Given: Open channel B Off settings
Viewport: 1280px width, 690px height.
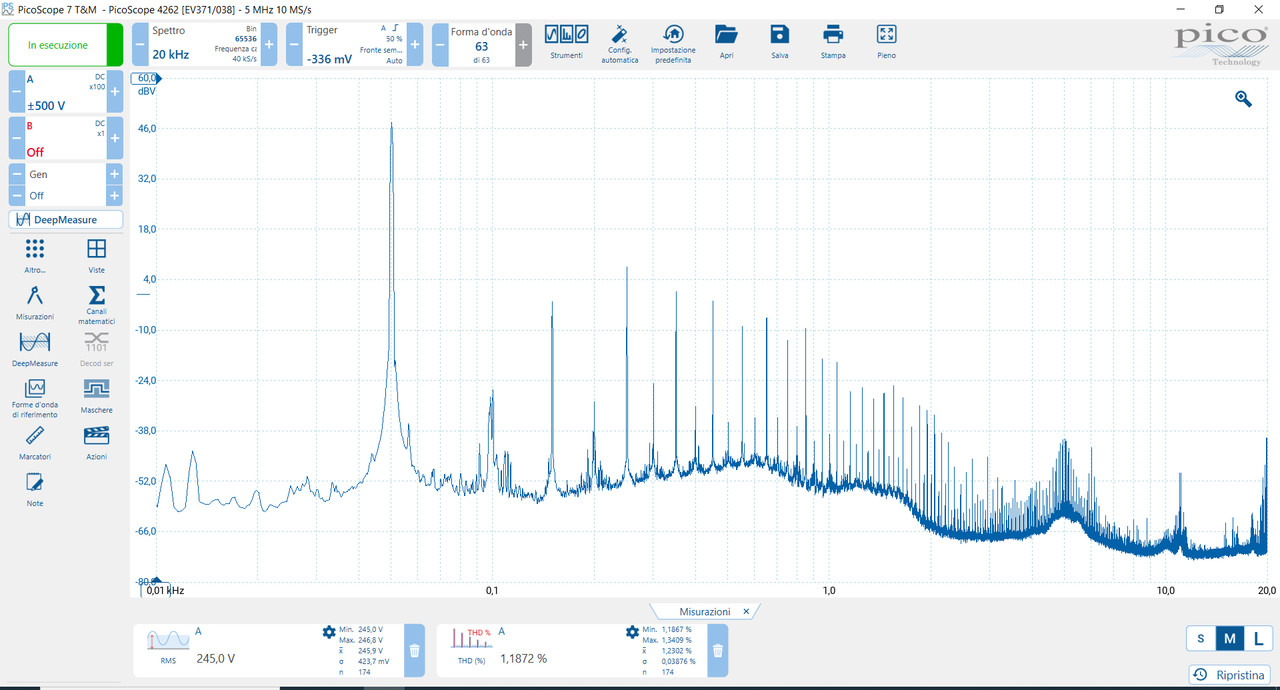Looking at the screenshot, I should click(66, 138).
